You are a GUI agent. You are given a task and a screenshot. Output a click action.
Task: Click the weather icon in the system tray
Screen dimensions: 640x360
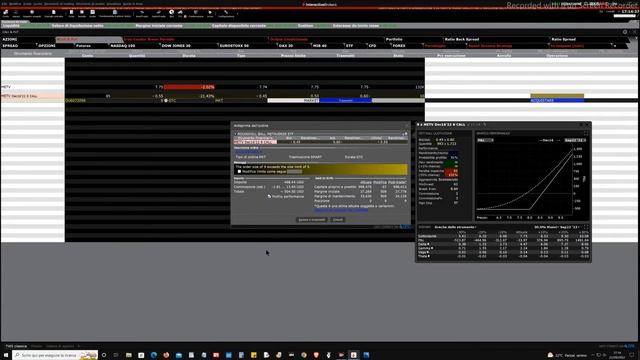(550, 355)
